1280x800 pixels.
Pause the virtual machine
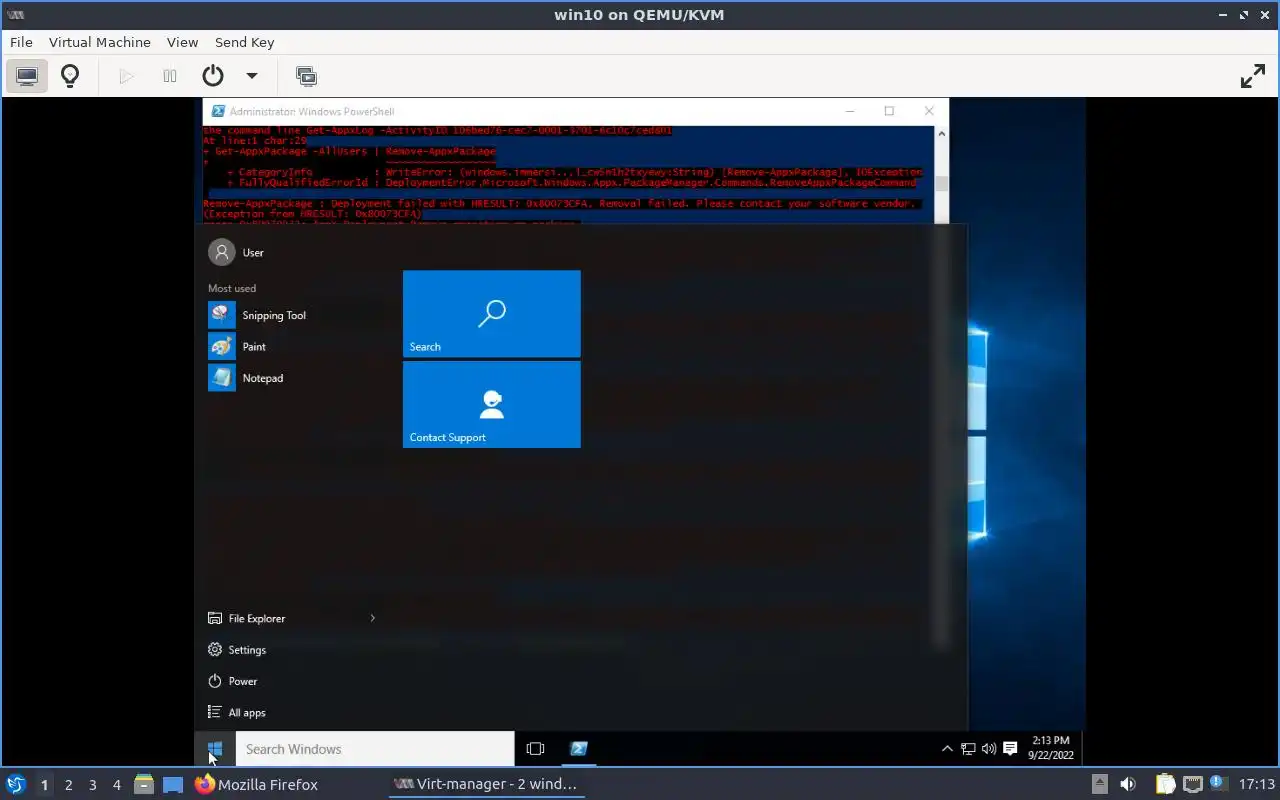point(170,76)
